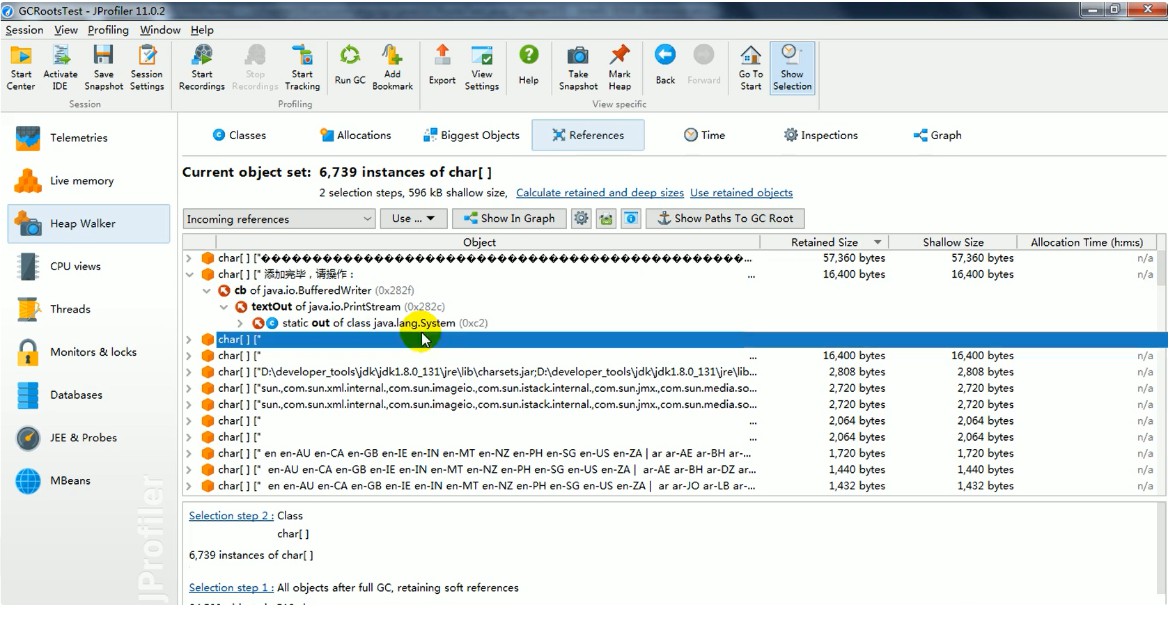The width and height of the screenshot is (1173, 621).
Task: Open the Databases section
Action: pos(89,395)
